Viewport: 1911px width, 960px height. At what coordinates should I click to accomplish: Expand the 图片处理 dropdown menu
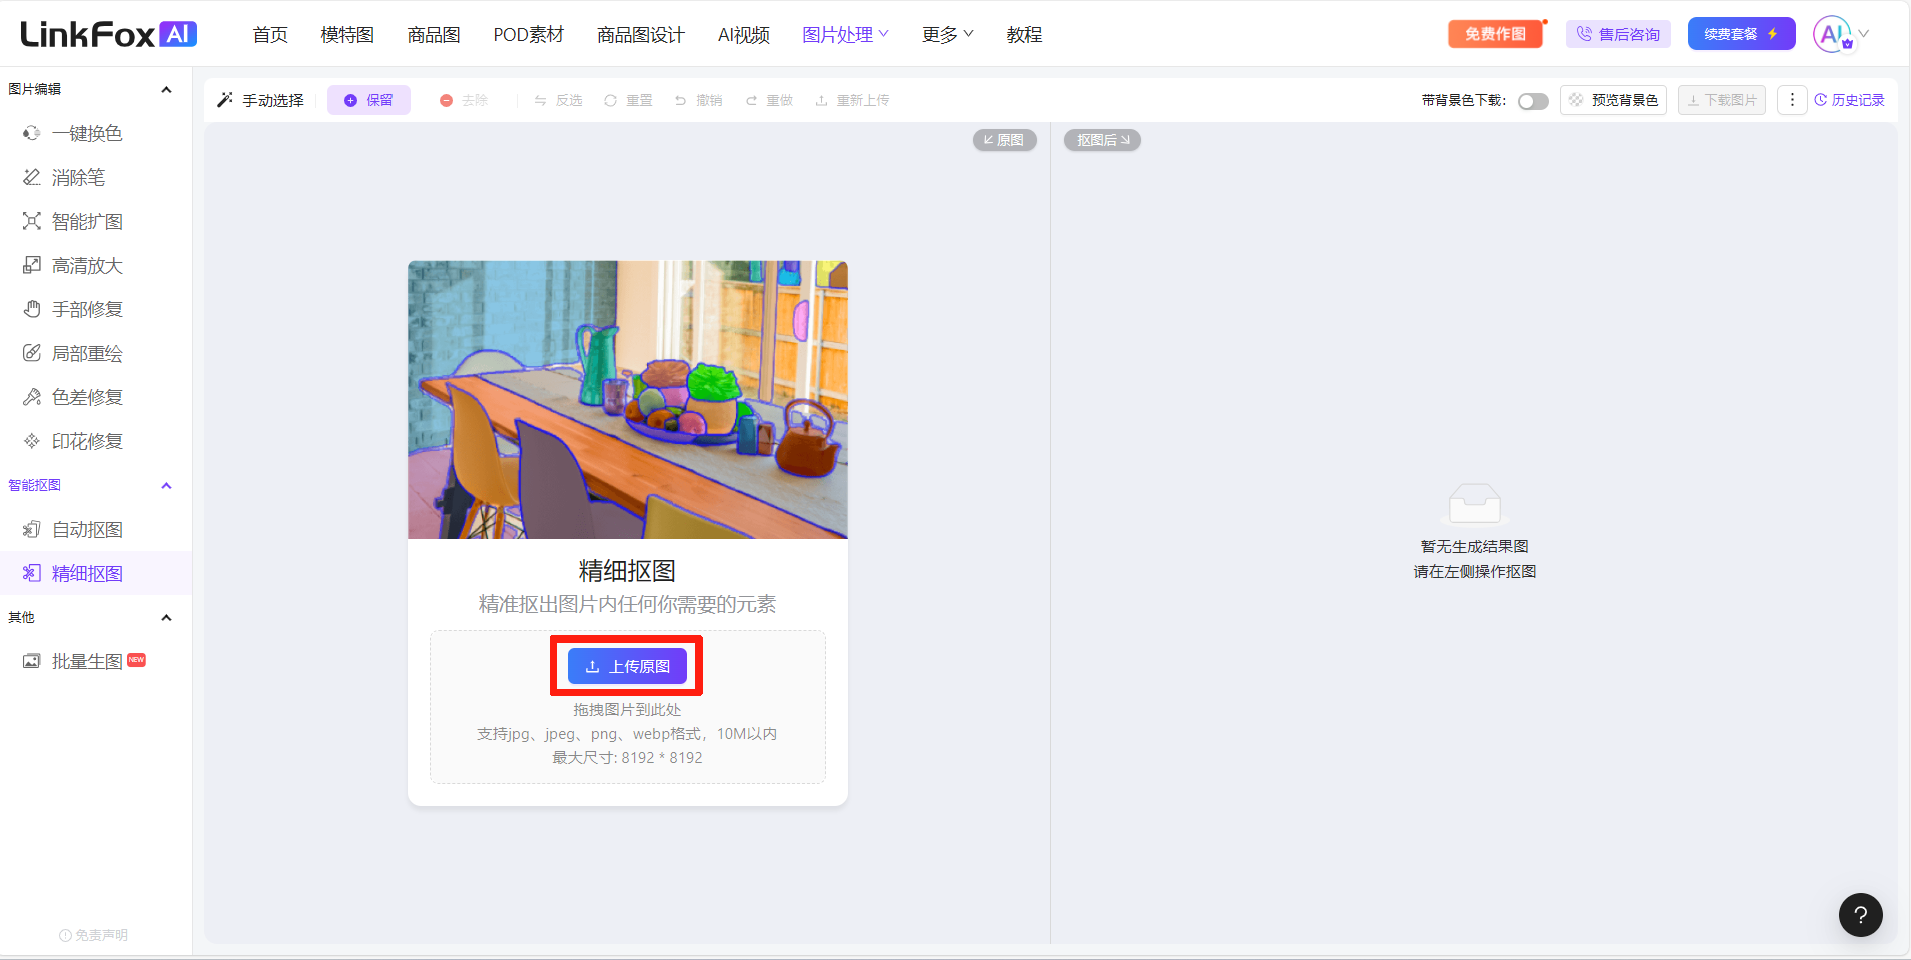(x=845, y=35)
